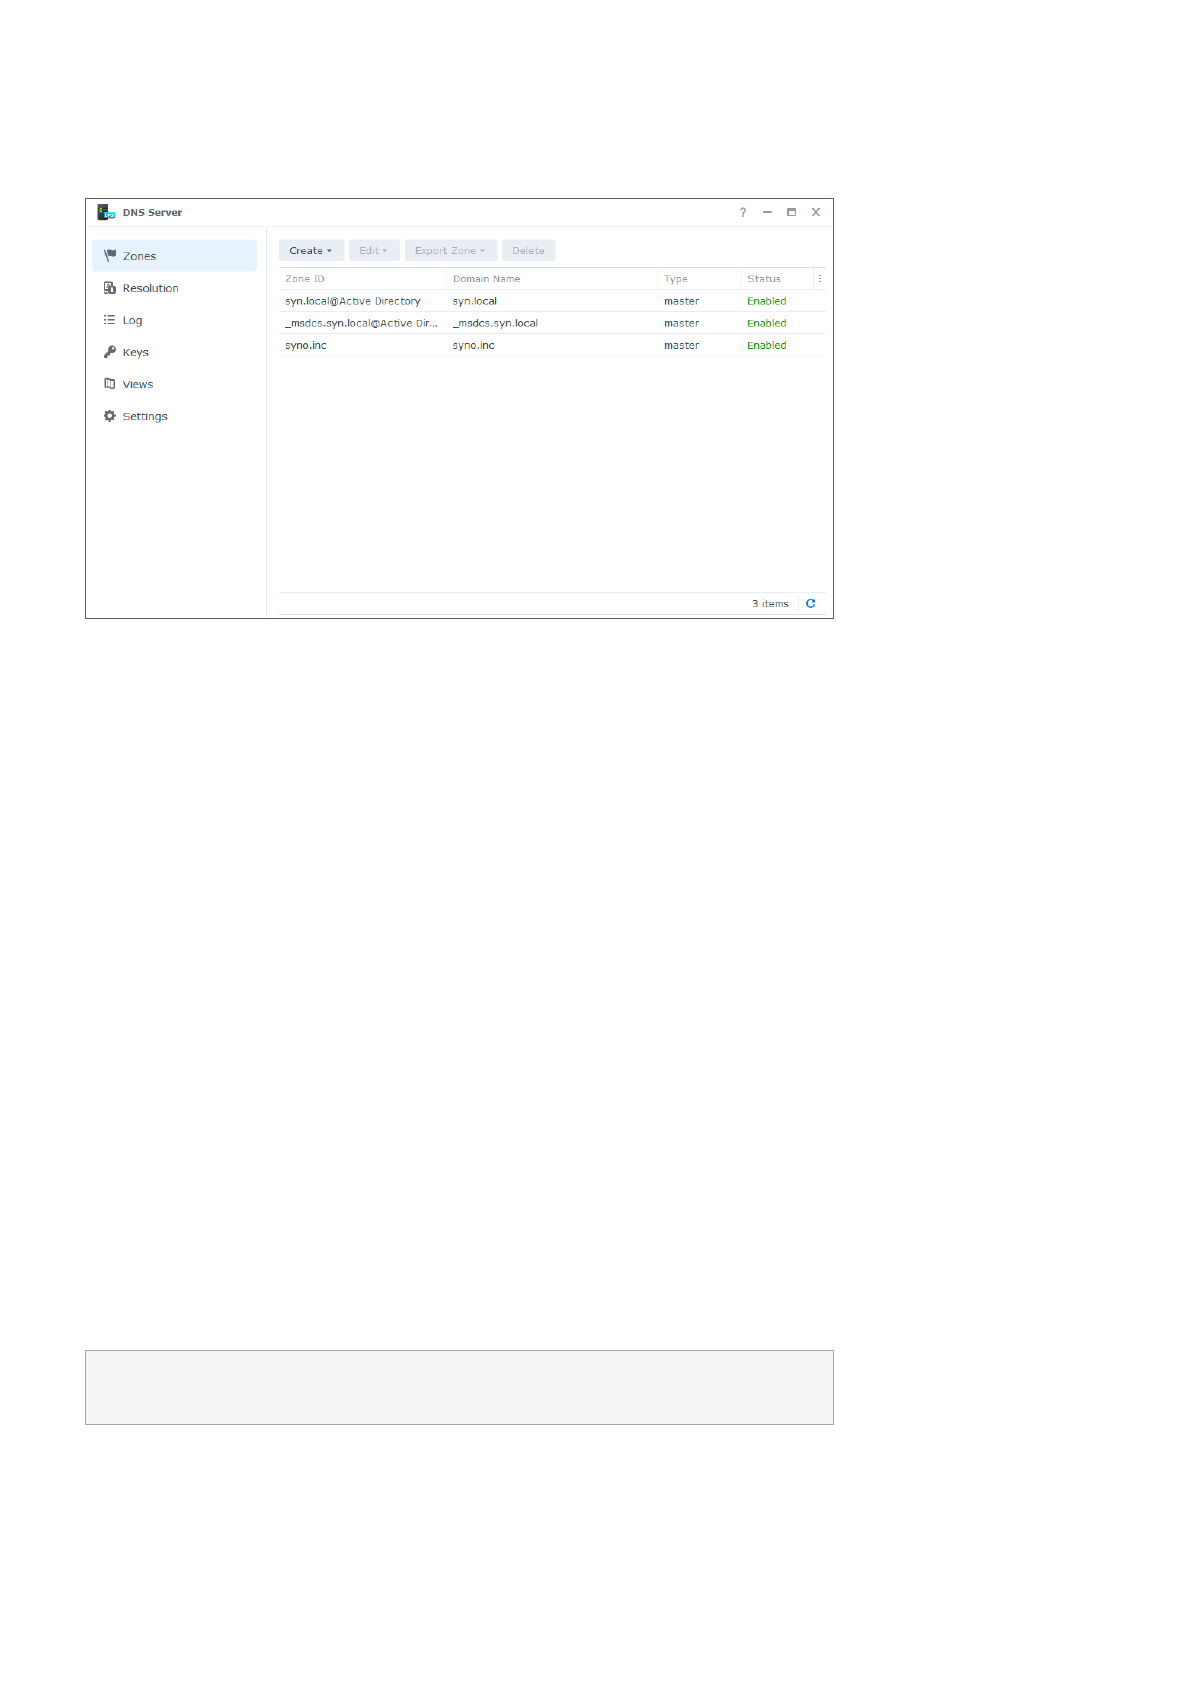
Task: Open Settings gear icon
Action: coord(110,416)
